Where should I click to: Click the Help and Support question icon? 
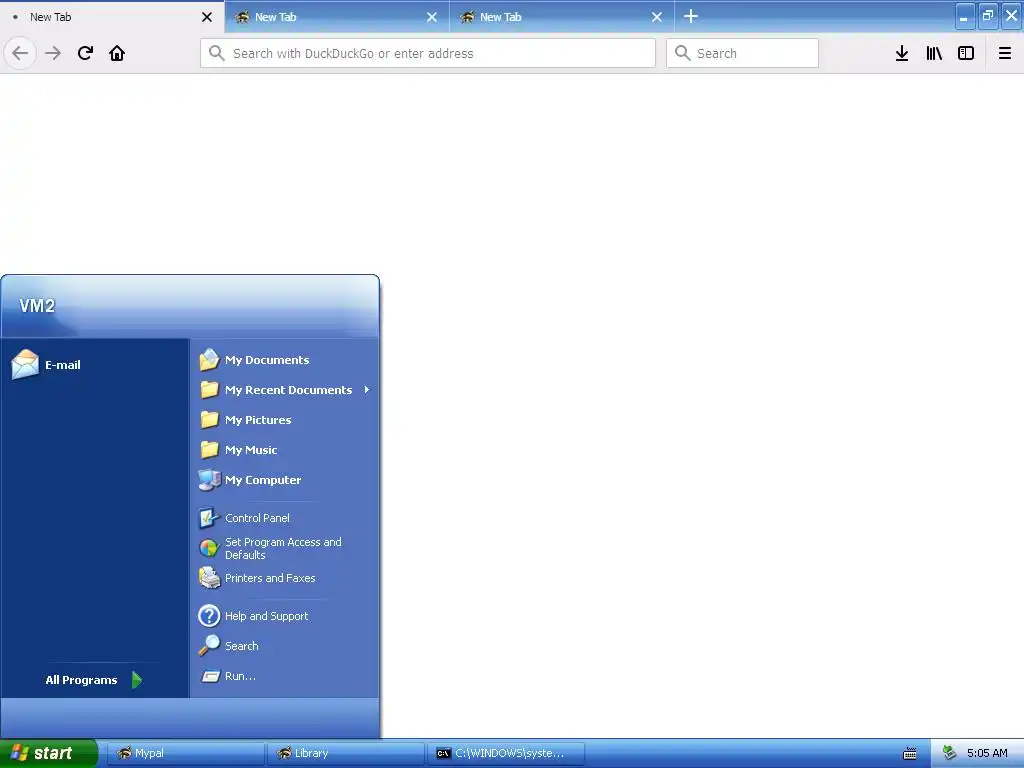(209, 616)
